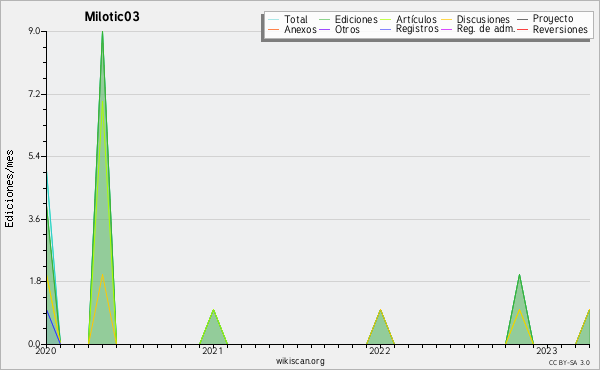Click the Ediciones/mes axis label

9,189
